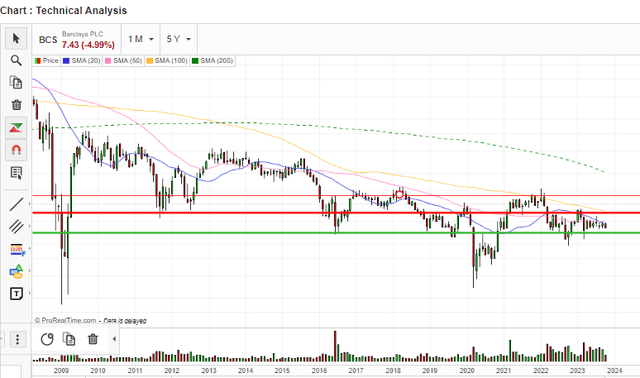The width and height of the screenshot is (640, 378).
Task: Select the Fibonacci retracement tool
Action: [x=17, y=249]
